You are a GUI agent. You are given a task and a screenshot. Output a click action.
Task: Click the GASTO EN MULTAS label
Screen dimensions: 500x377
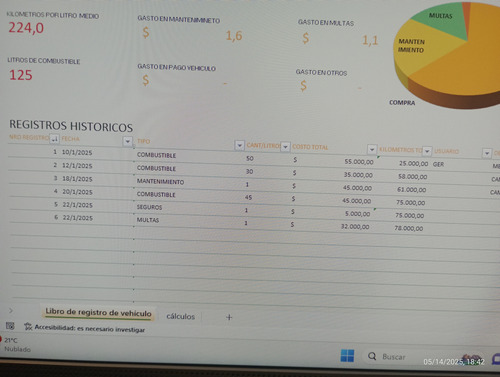[326, 23]
